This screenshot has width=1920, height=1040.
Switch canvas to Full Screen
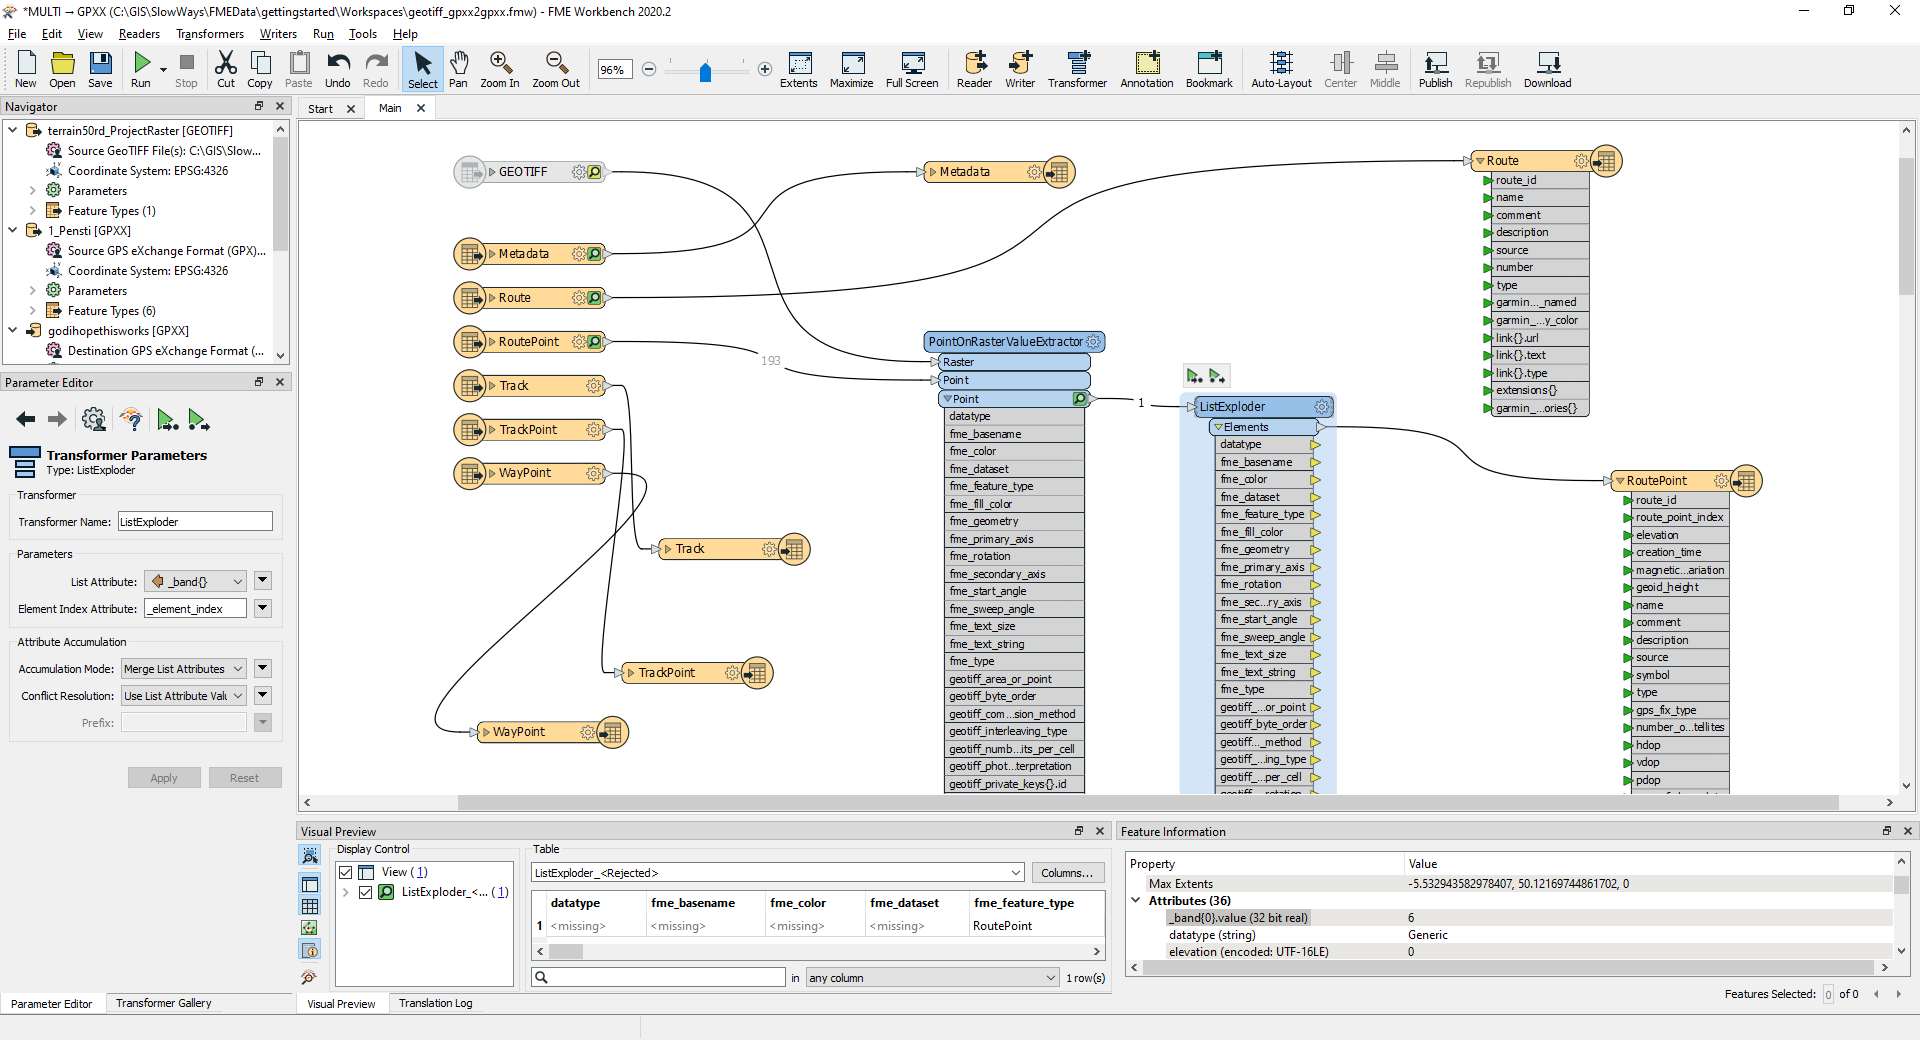point(912,69)
